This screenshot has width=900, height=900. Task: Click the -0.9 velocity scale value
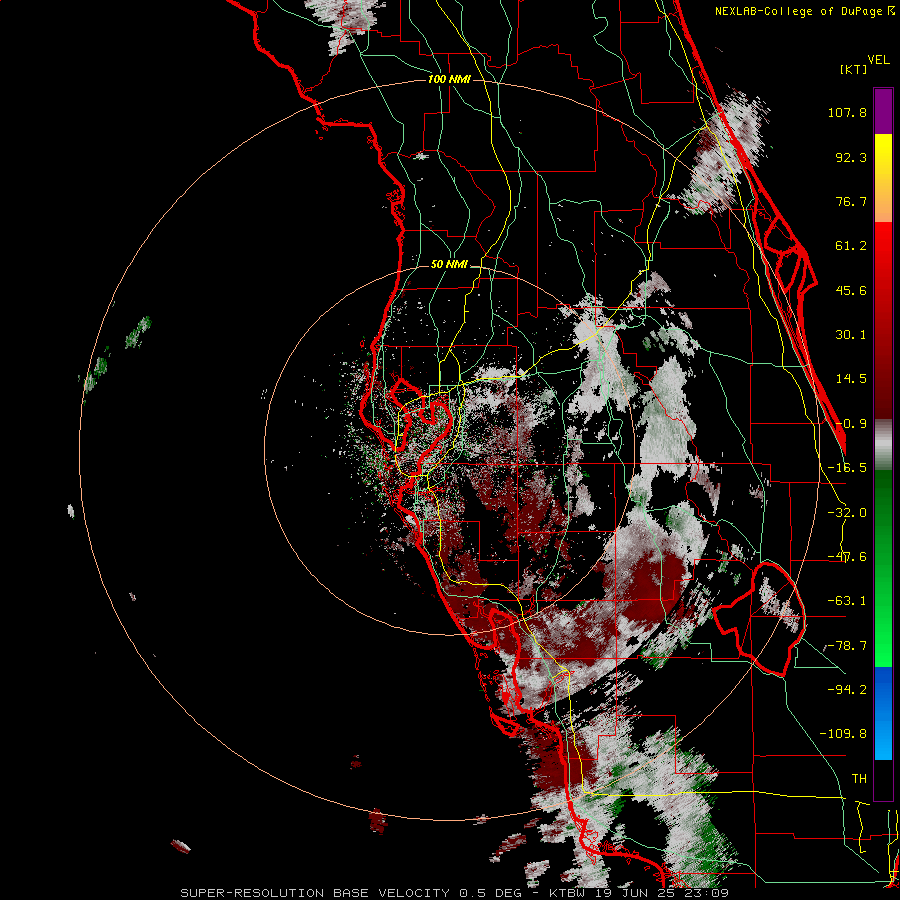851,424
